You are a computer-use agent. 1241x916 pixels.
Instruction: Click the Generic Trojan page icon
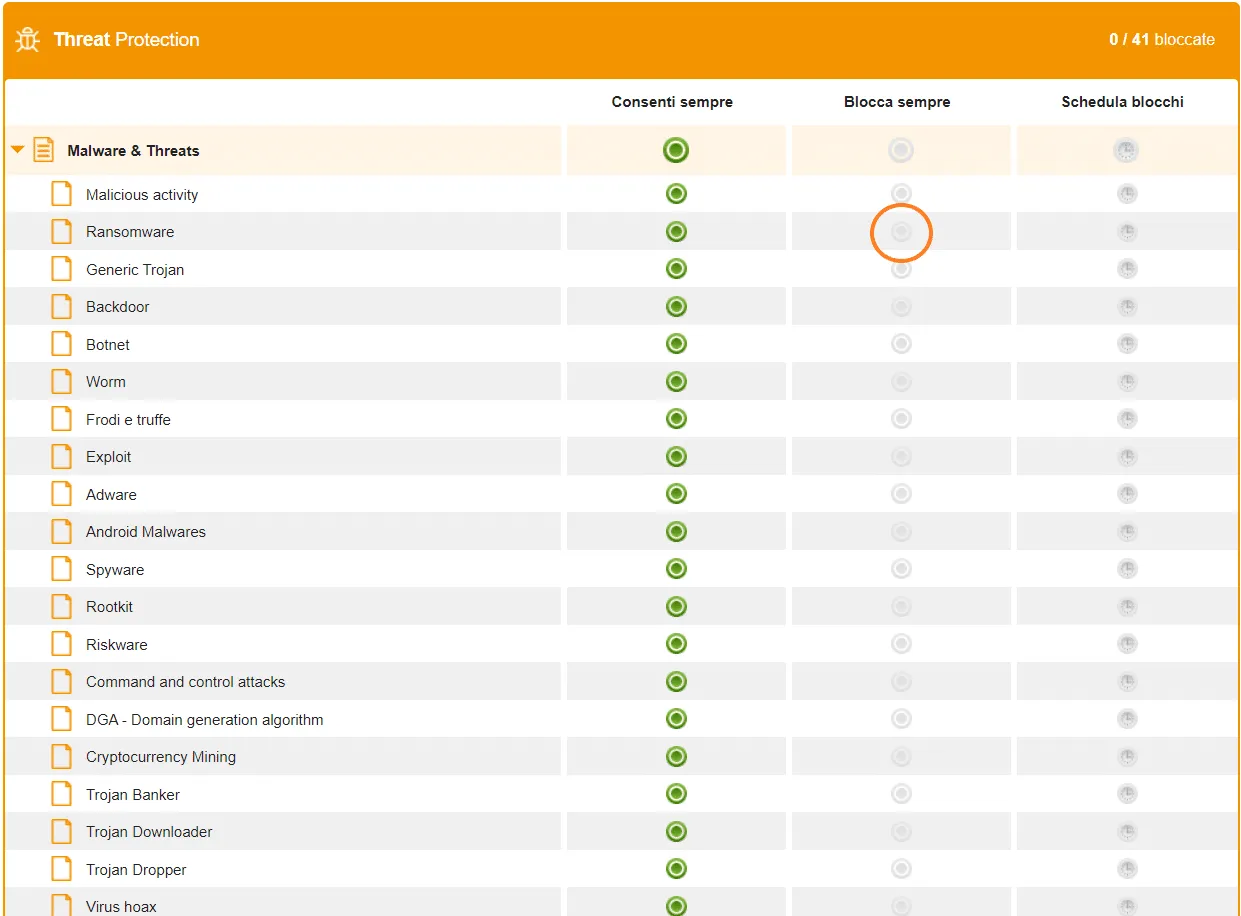62,269
